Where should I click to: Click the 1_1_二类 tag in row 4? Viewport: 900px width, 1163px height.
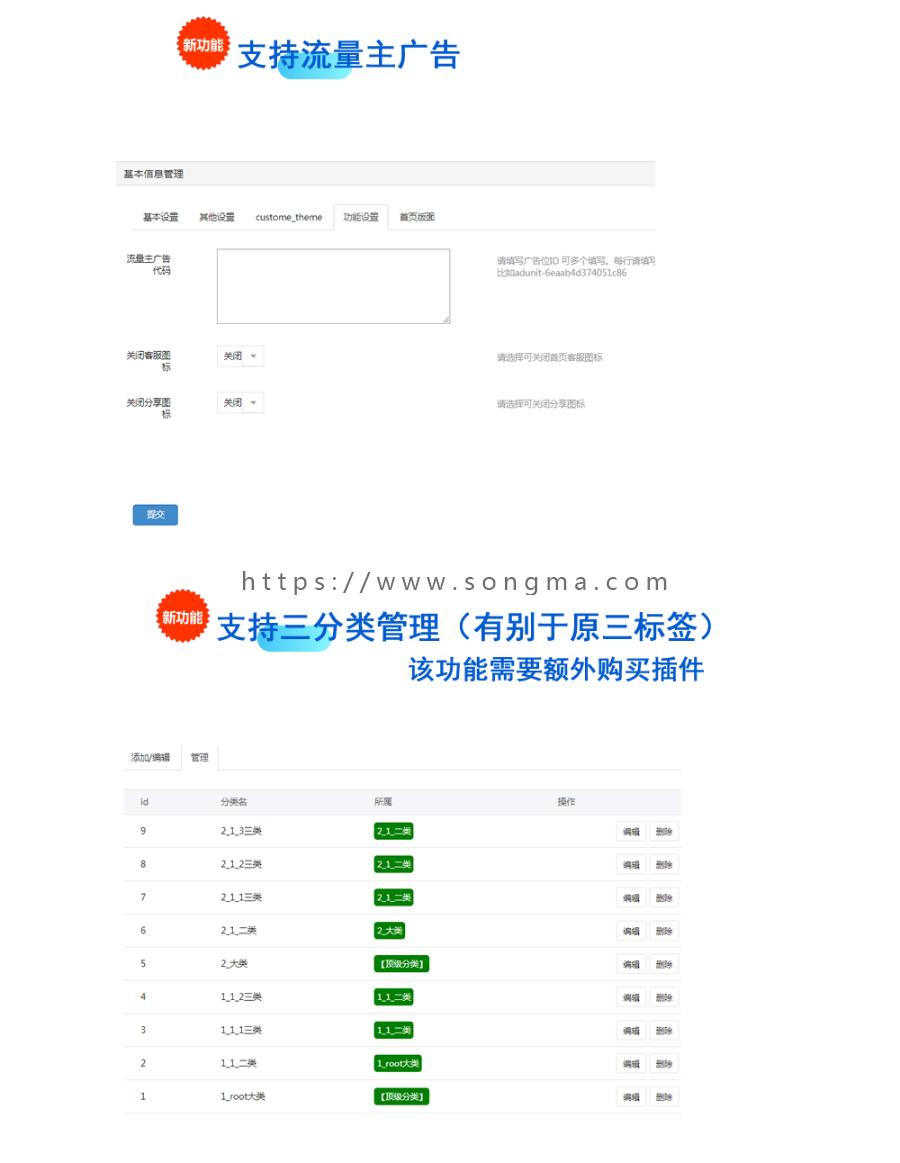pyautogui.click(x=393, y=998)
